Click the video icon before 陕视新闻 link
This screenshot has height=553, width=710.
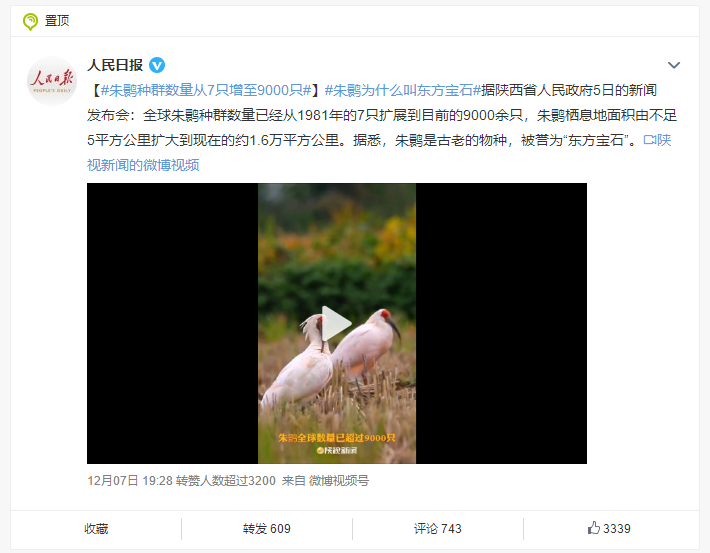coord(650,140)
